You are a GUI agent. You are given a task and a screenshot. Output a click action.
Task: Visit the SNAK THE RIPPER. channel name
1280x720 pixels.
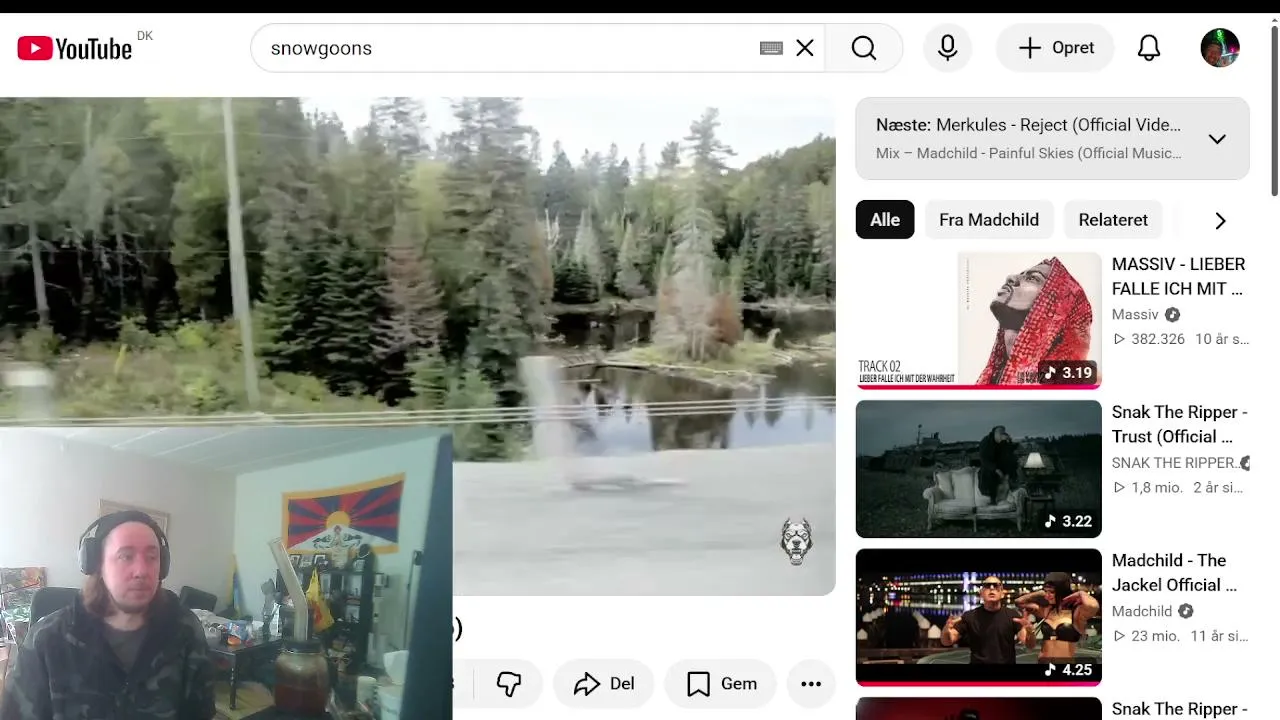(x=1174, y=463)
